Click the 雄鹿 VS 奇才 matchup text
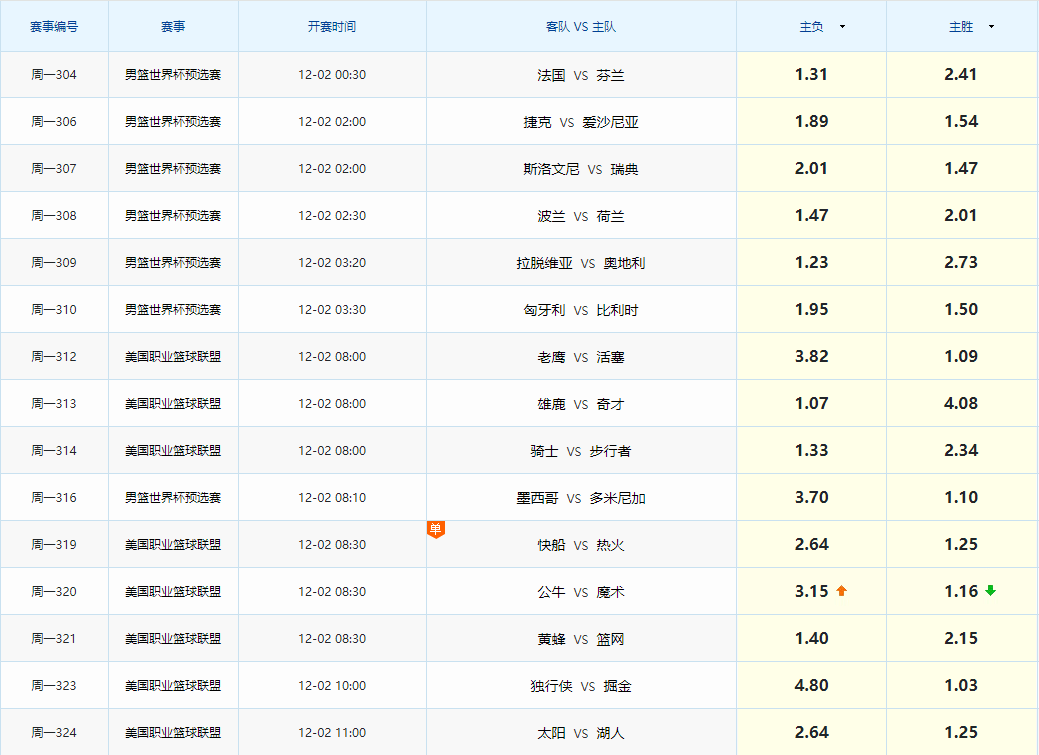This screenshot has width=1039, height=755. click(581, 404)
